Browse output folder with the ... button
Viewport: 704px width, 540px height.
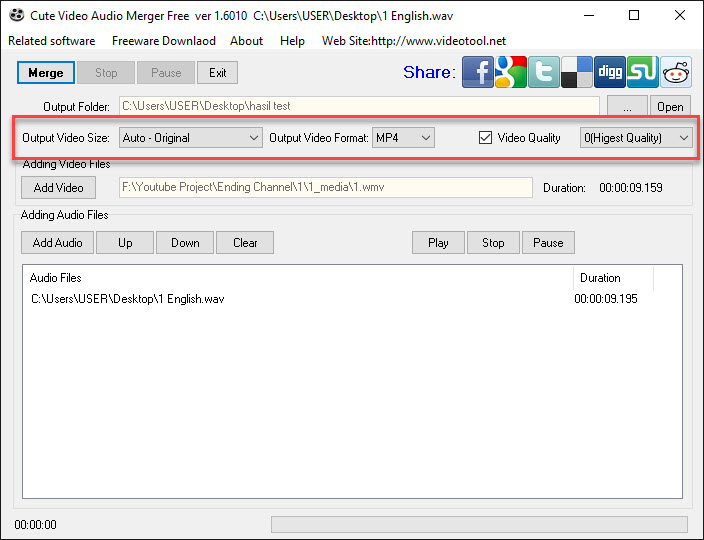pyautogui.click(x=627, y=107)
